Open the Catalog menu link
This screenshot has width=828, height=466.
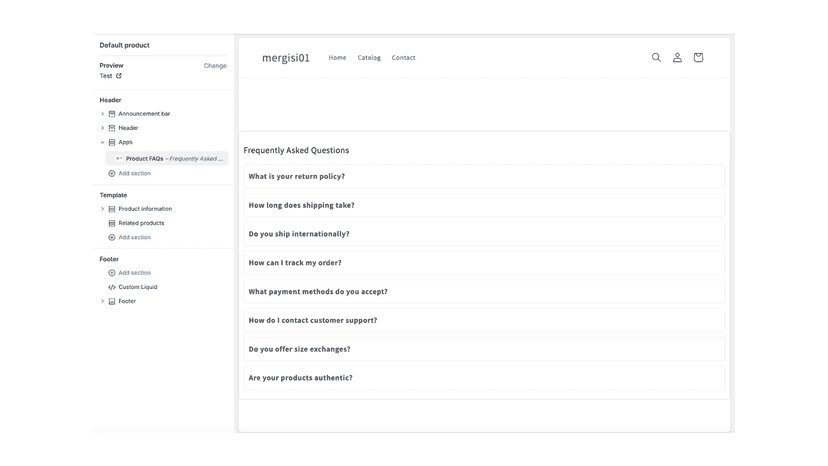[369, 58]
